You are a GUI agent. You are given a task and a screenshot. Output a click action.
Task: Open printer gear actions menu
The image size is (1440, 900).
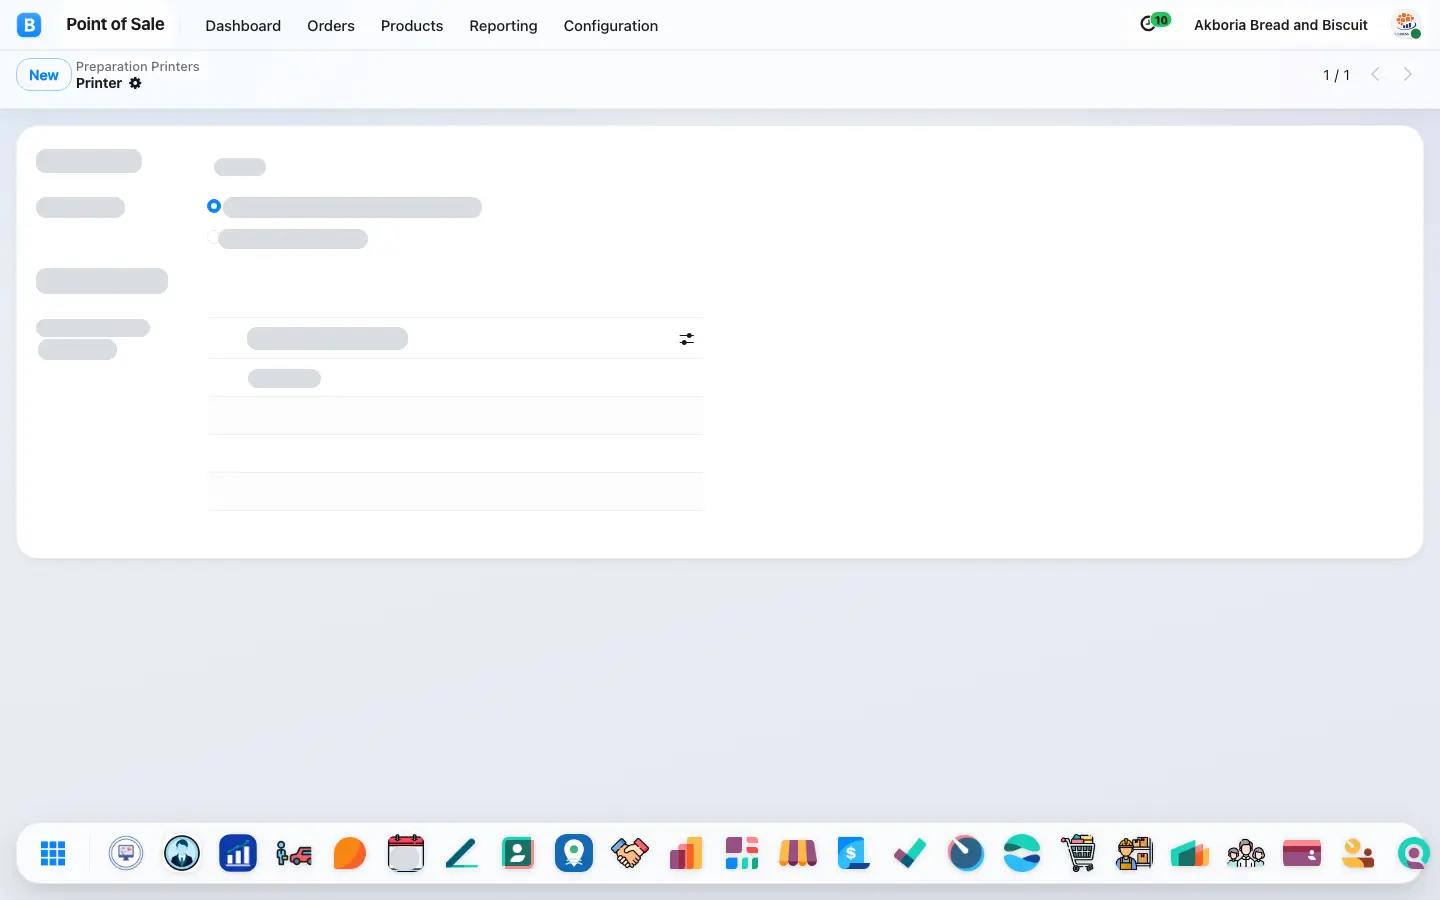pyautogui.click(x=135, y=83)
